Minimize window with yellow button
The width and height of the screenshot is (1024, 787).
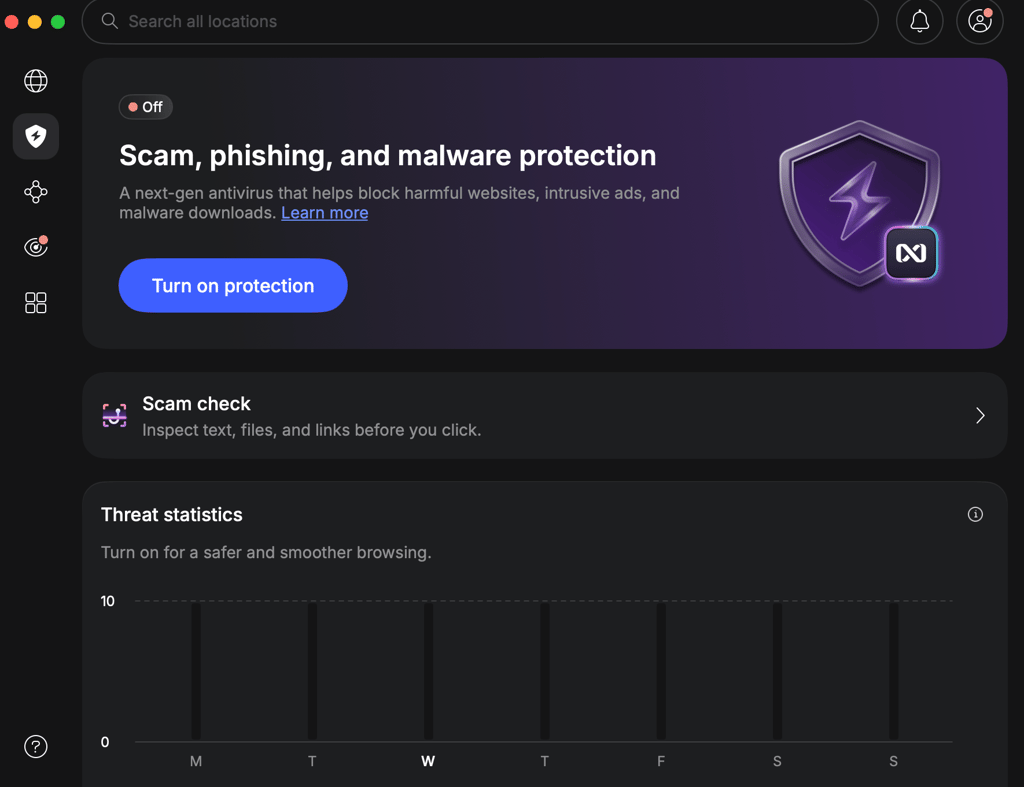point(35,22)
